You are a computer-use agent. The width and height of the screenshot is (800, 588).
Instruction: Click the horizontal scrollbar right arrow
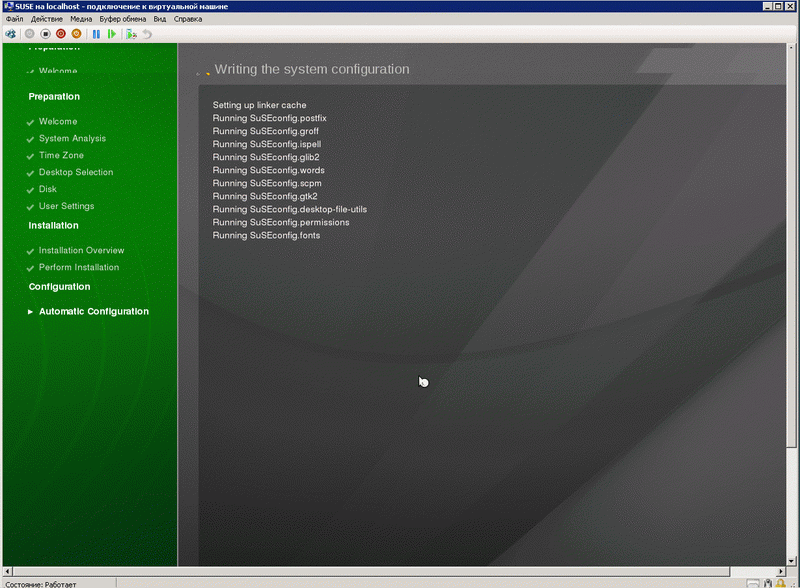pos(781,572)
